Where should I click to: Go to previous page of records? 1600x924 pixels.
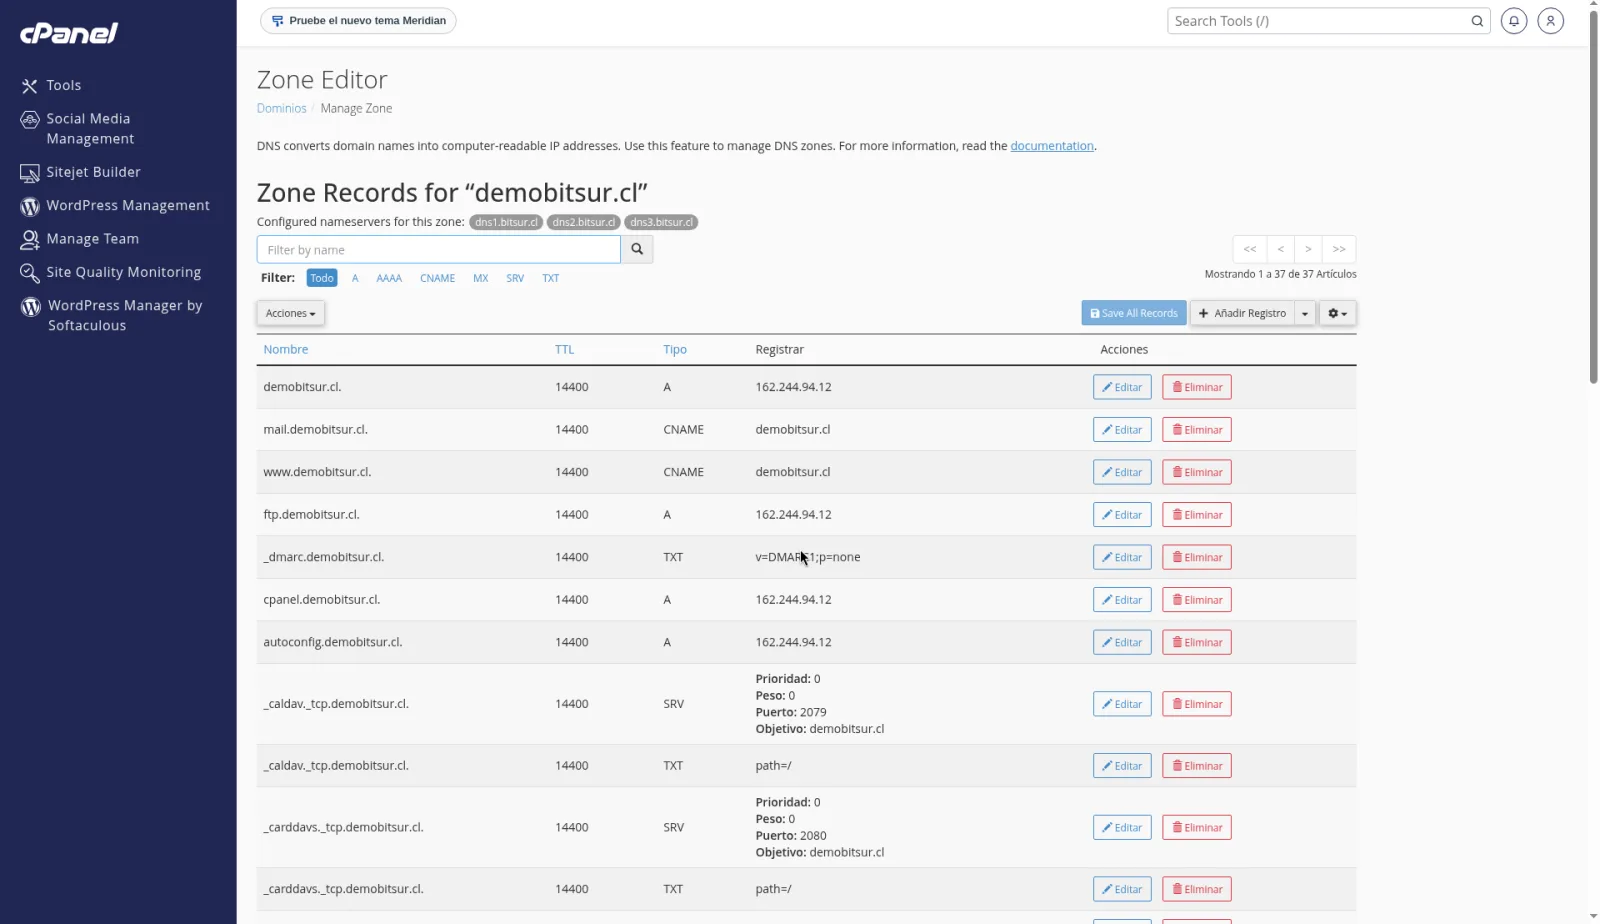point(1281,249)
